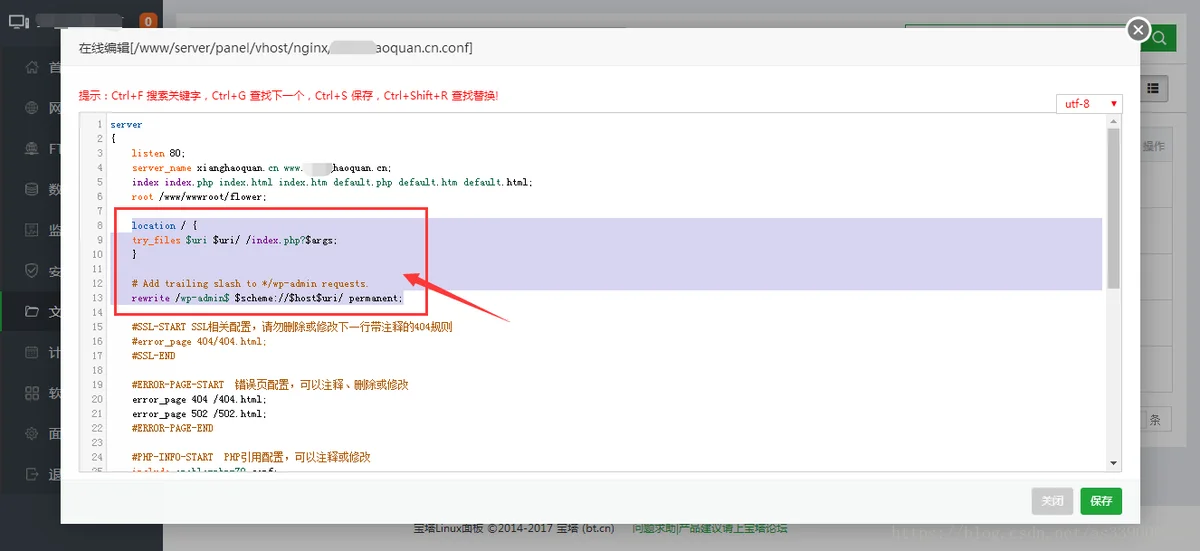Open the scheduled tasks (计) sidebar icon
The height and width of the screenshot is (551, 1200).
tap(32, 352)
